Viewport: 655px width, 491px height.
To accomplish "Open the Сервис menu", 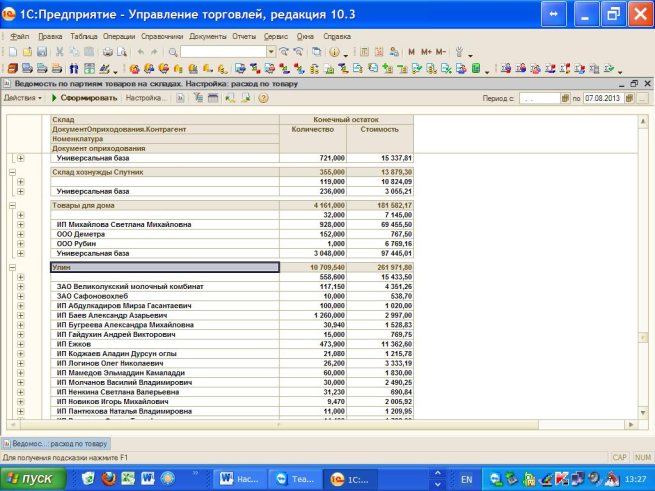I will tap(276, 36).
